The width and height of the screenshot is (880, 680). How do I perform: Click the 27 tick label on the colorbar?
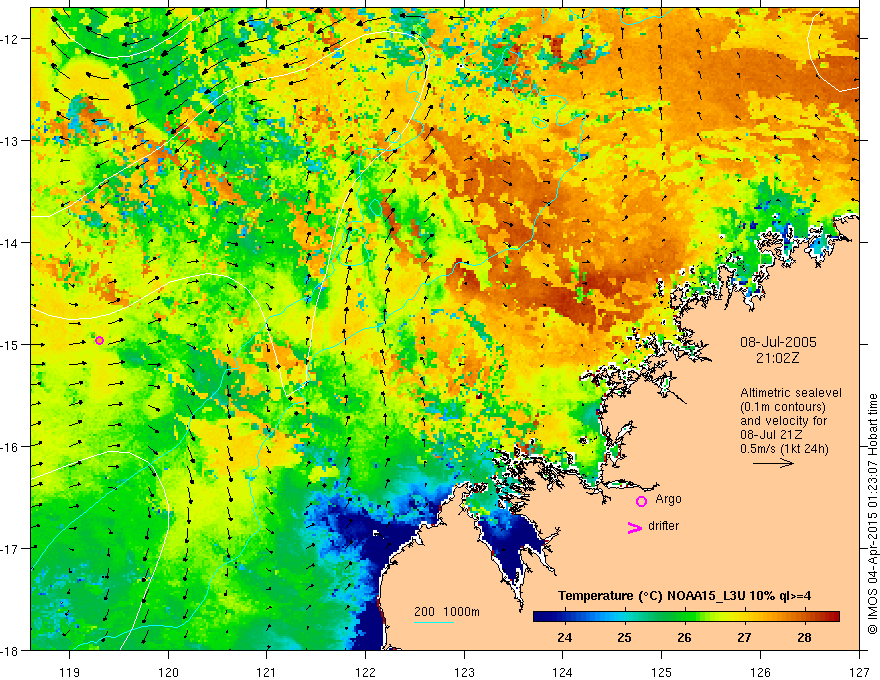pyautogui.click(x=744, y=637)
